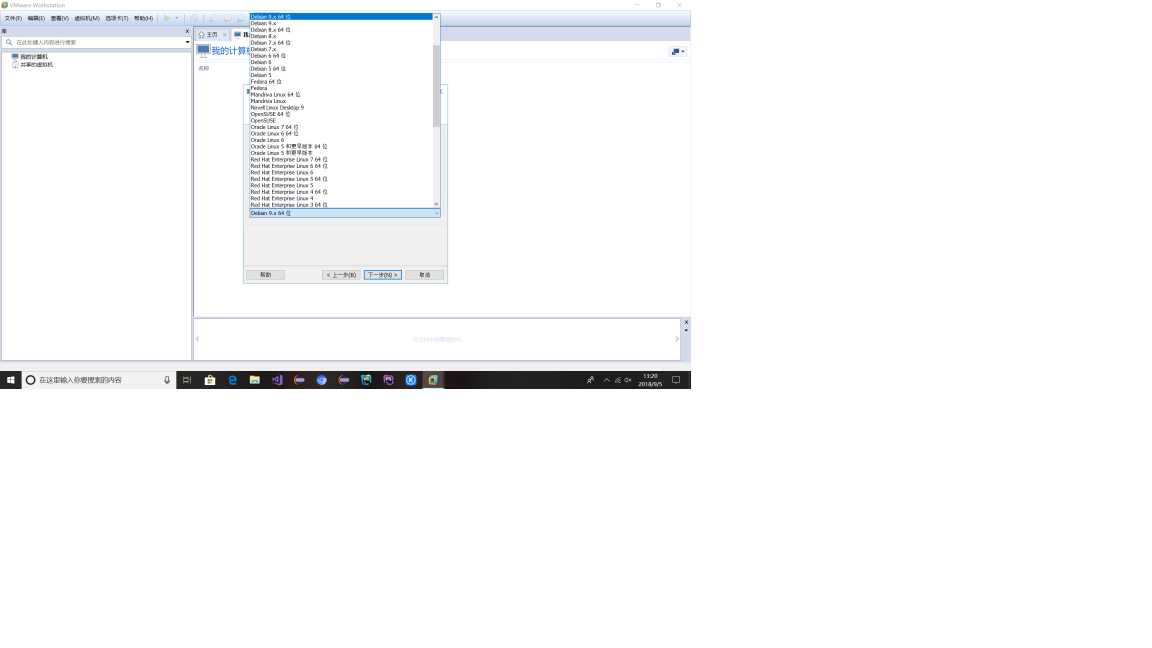The height and width of the screenshot is (648, 1152).
Task: Choose Oracle Linux 7 64 位
Action: pyautogui.click(x=341, y=127)
